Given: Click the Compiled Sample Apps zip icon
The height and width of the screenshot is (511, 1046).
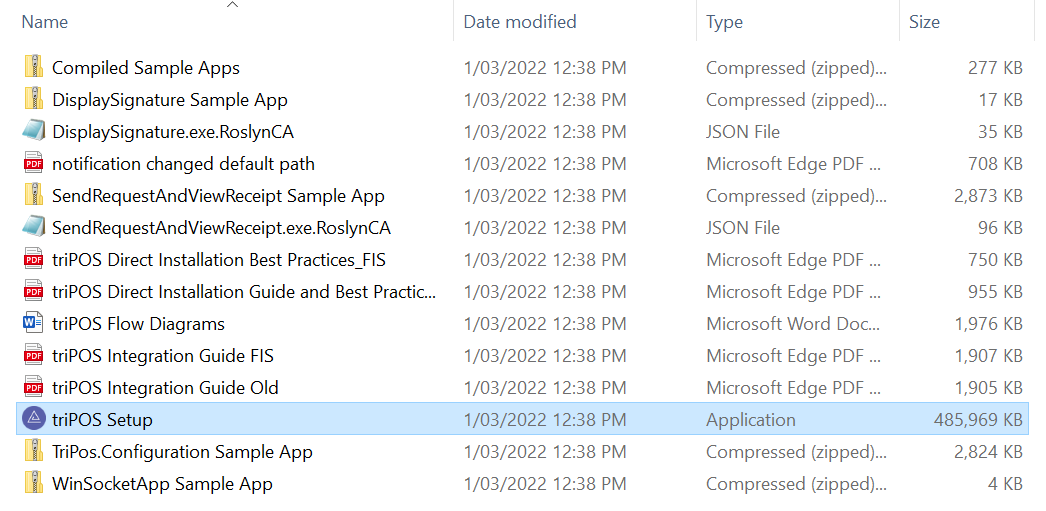Looking at the screenshot, I should (33, 67).
